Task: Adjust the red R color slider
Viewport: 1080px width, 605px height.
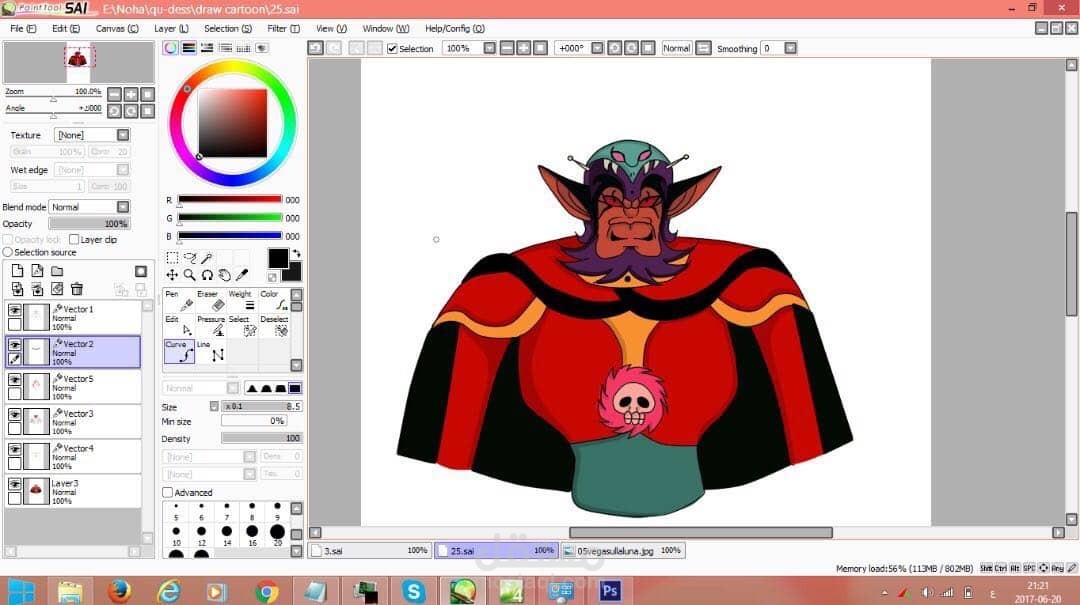Action: (230, 200)
